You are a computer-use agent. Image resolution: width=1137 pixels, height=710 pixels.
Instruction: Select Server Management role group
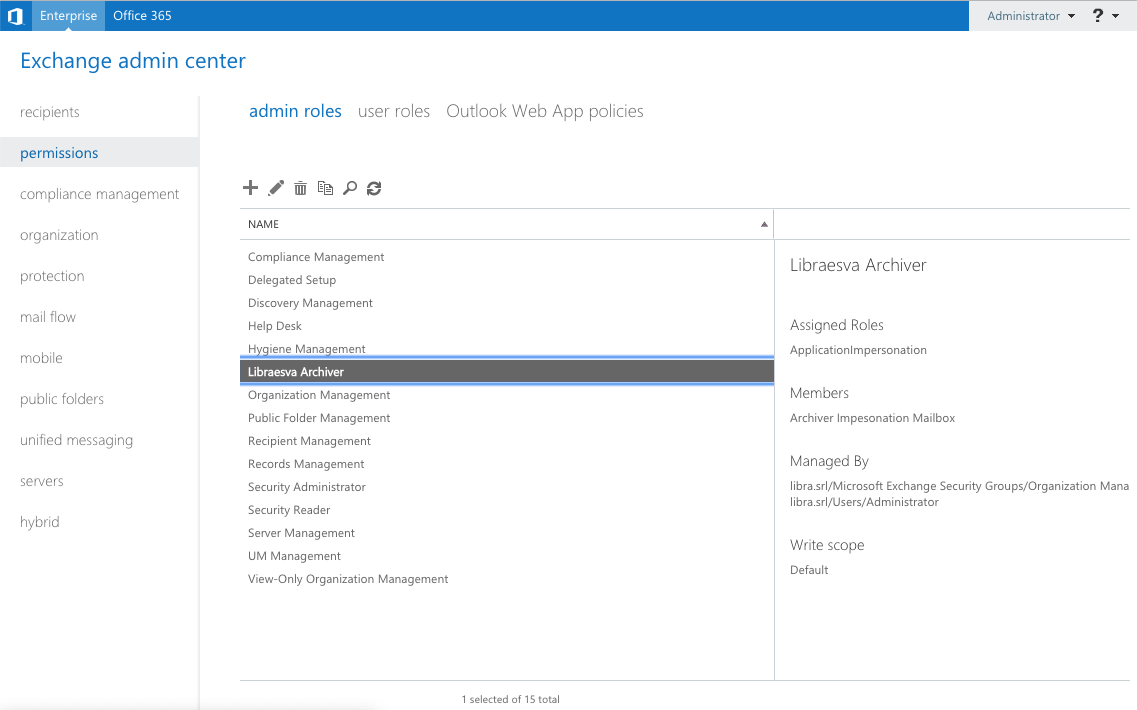pyautogui.click(x=507, y=533)
